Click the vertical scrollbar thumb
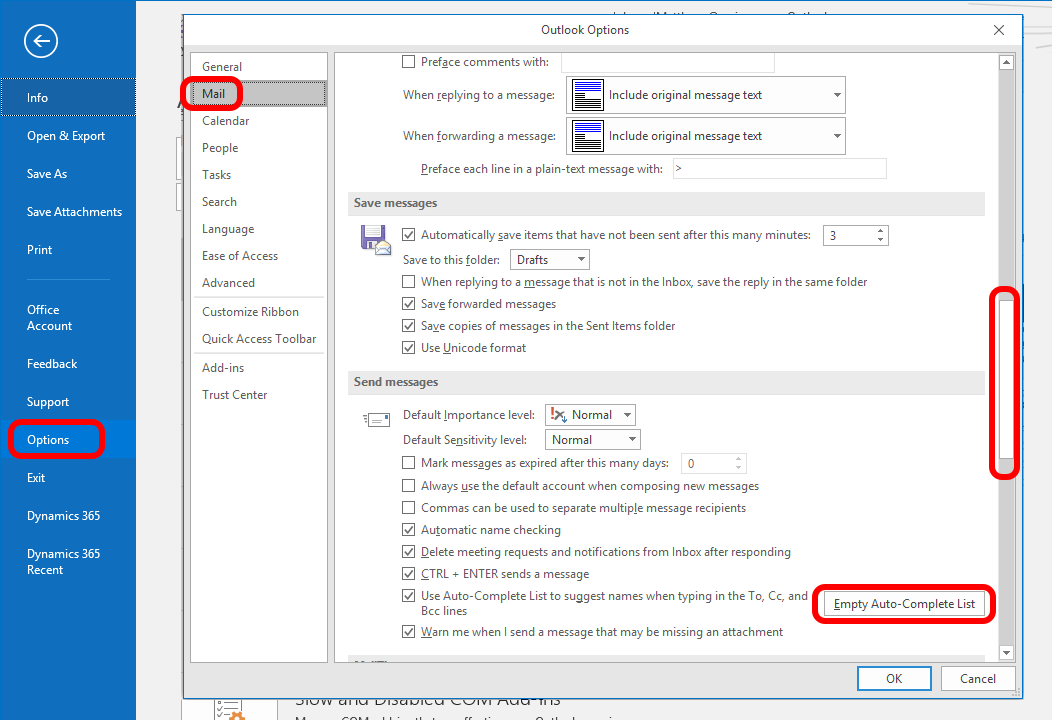 1006,382
